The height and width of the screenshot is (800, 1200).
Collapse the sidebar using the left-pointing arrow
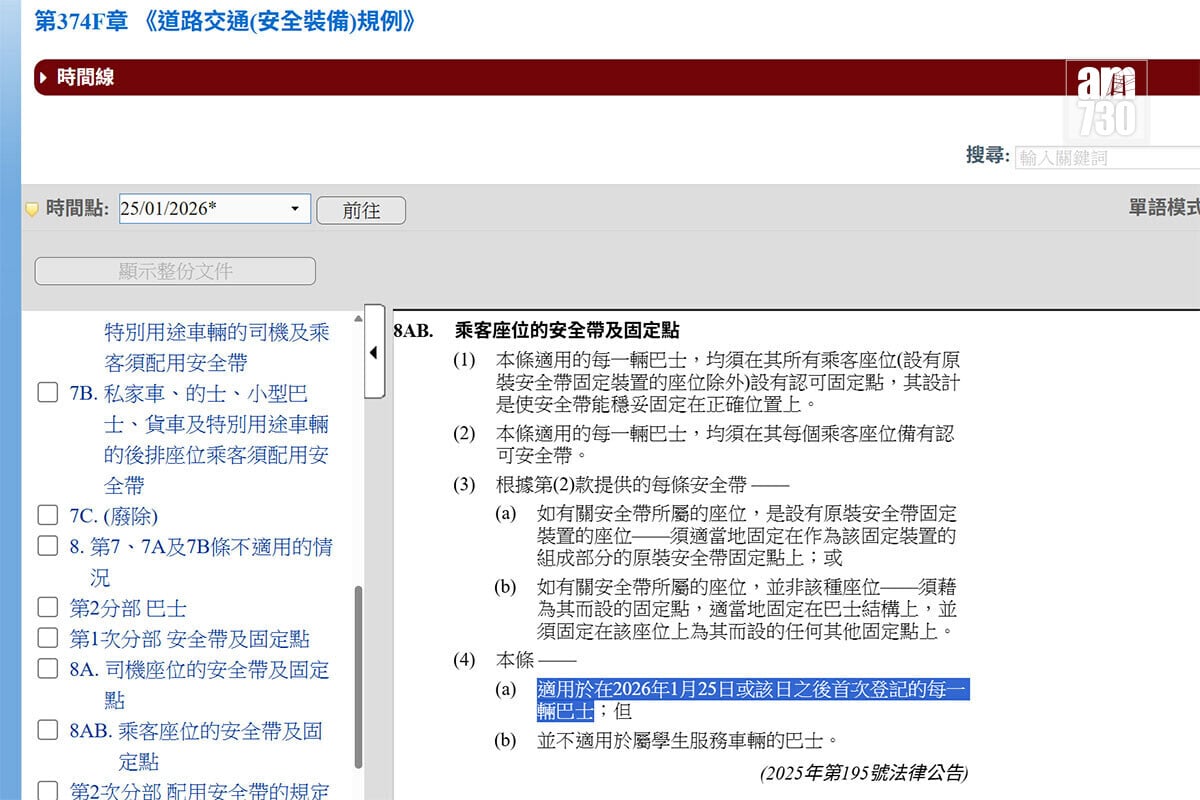tap(374, 352)
